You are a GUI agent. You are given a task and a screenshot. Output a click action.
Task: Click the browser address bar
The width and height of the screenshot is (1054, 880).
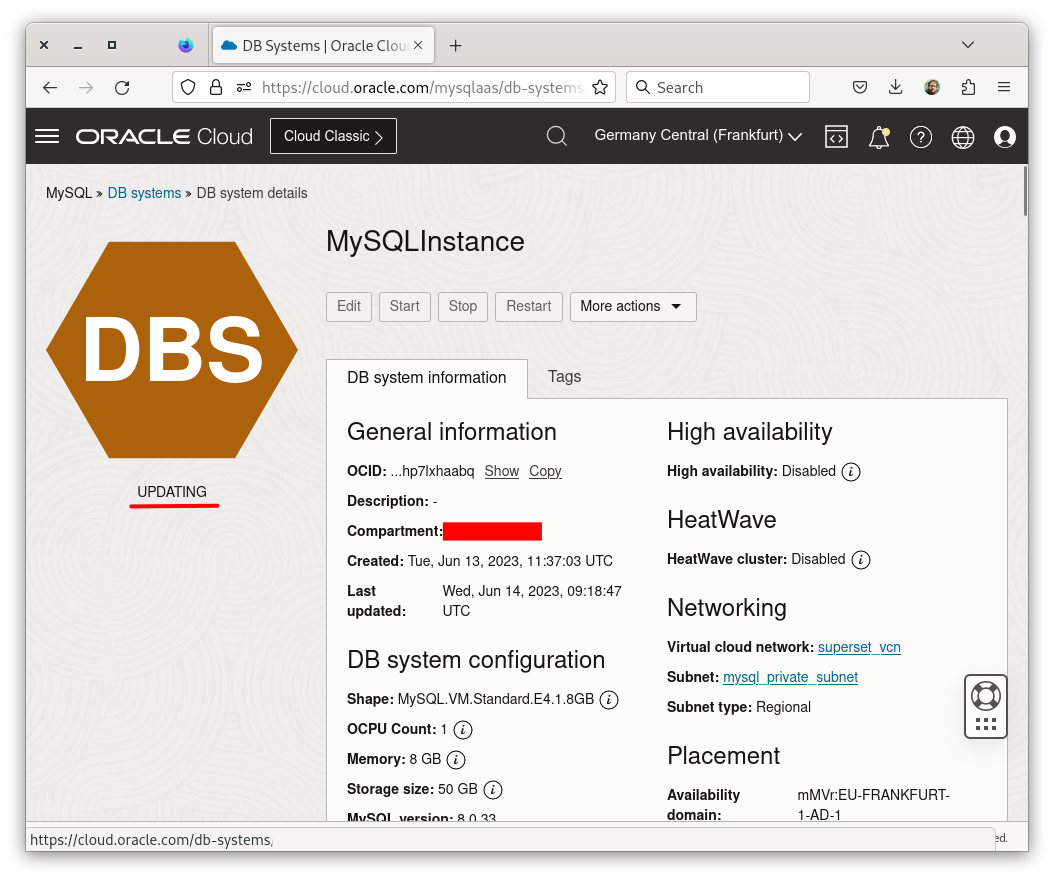coord(420,87)
